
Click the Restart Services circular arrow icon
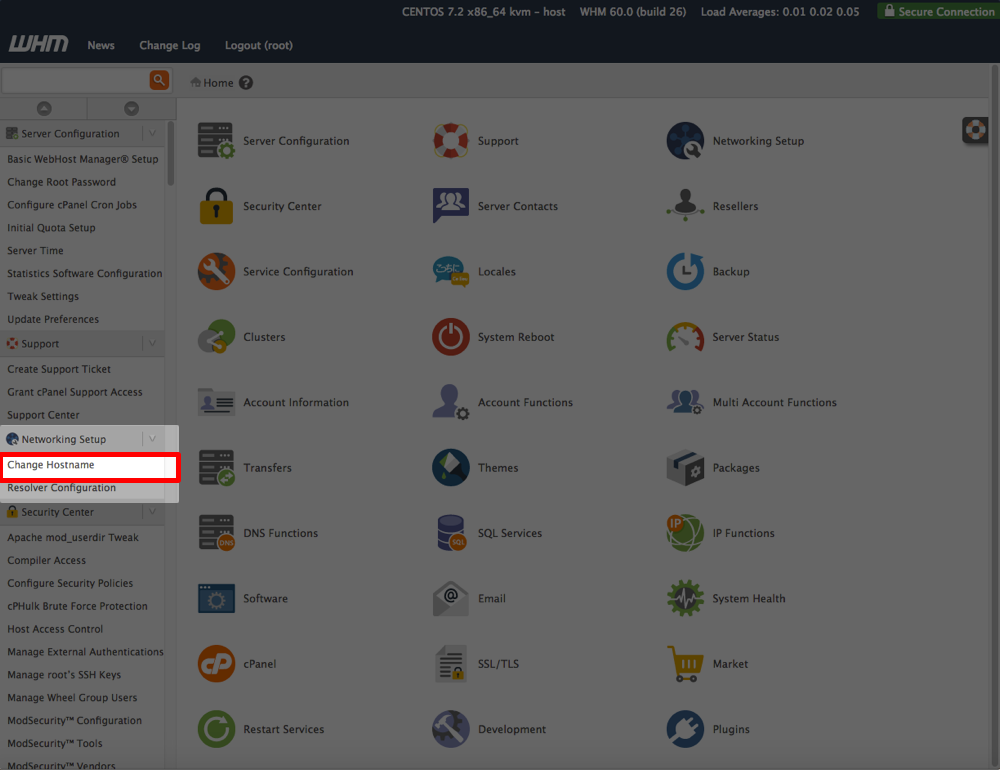215,729
